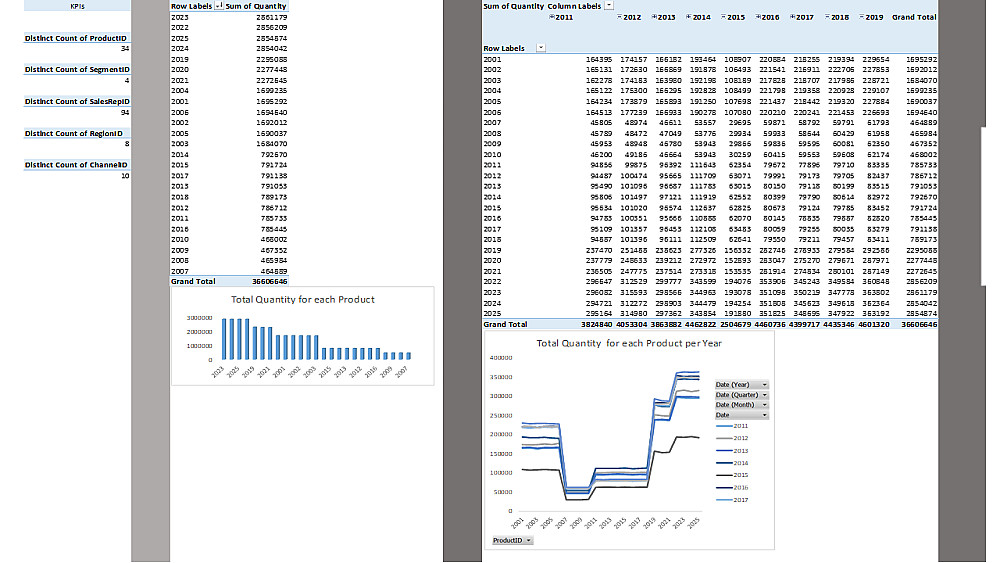
Task: Expand the 2011 column group in right pivot
Action: 552,17
